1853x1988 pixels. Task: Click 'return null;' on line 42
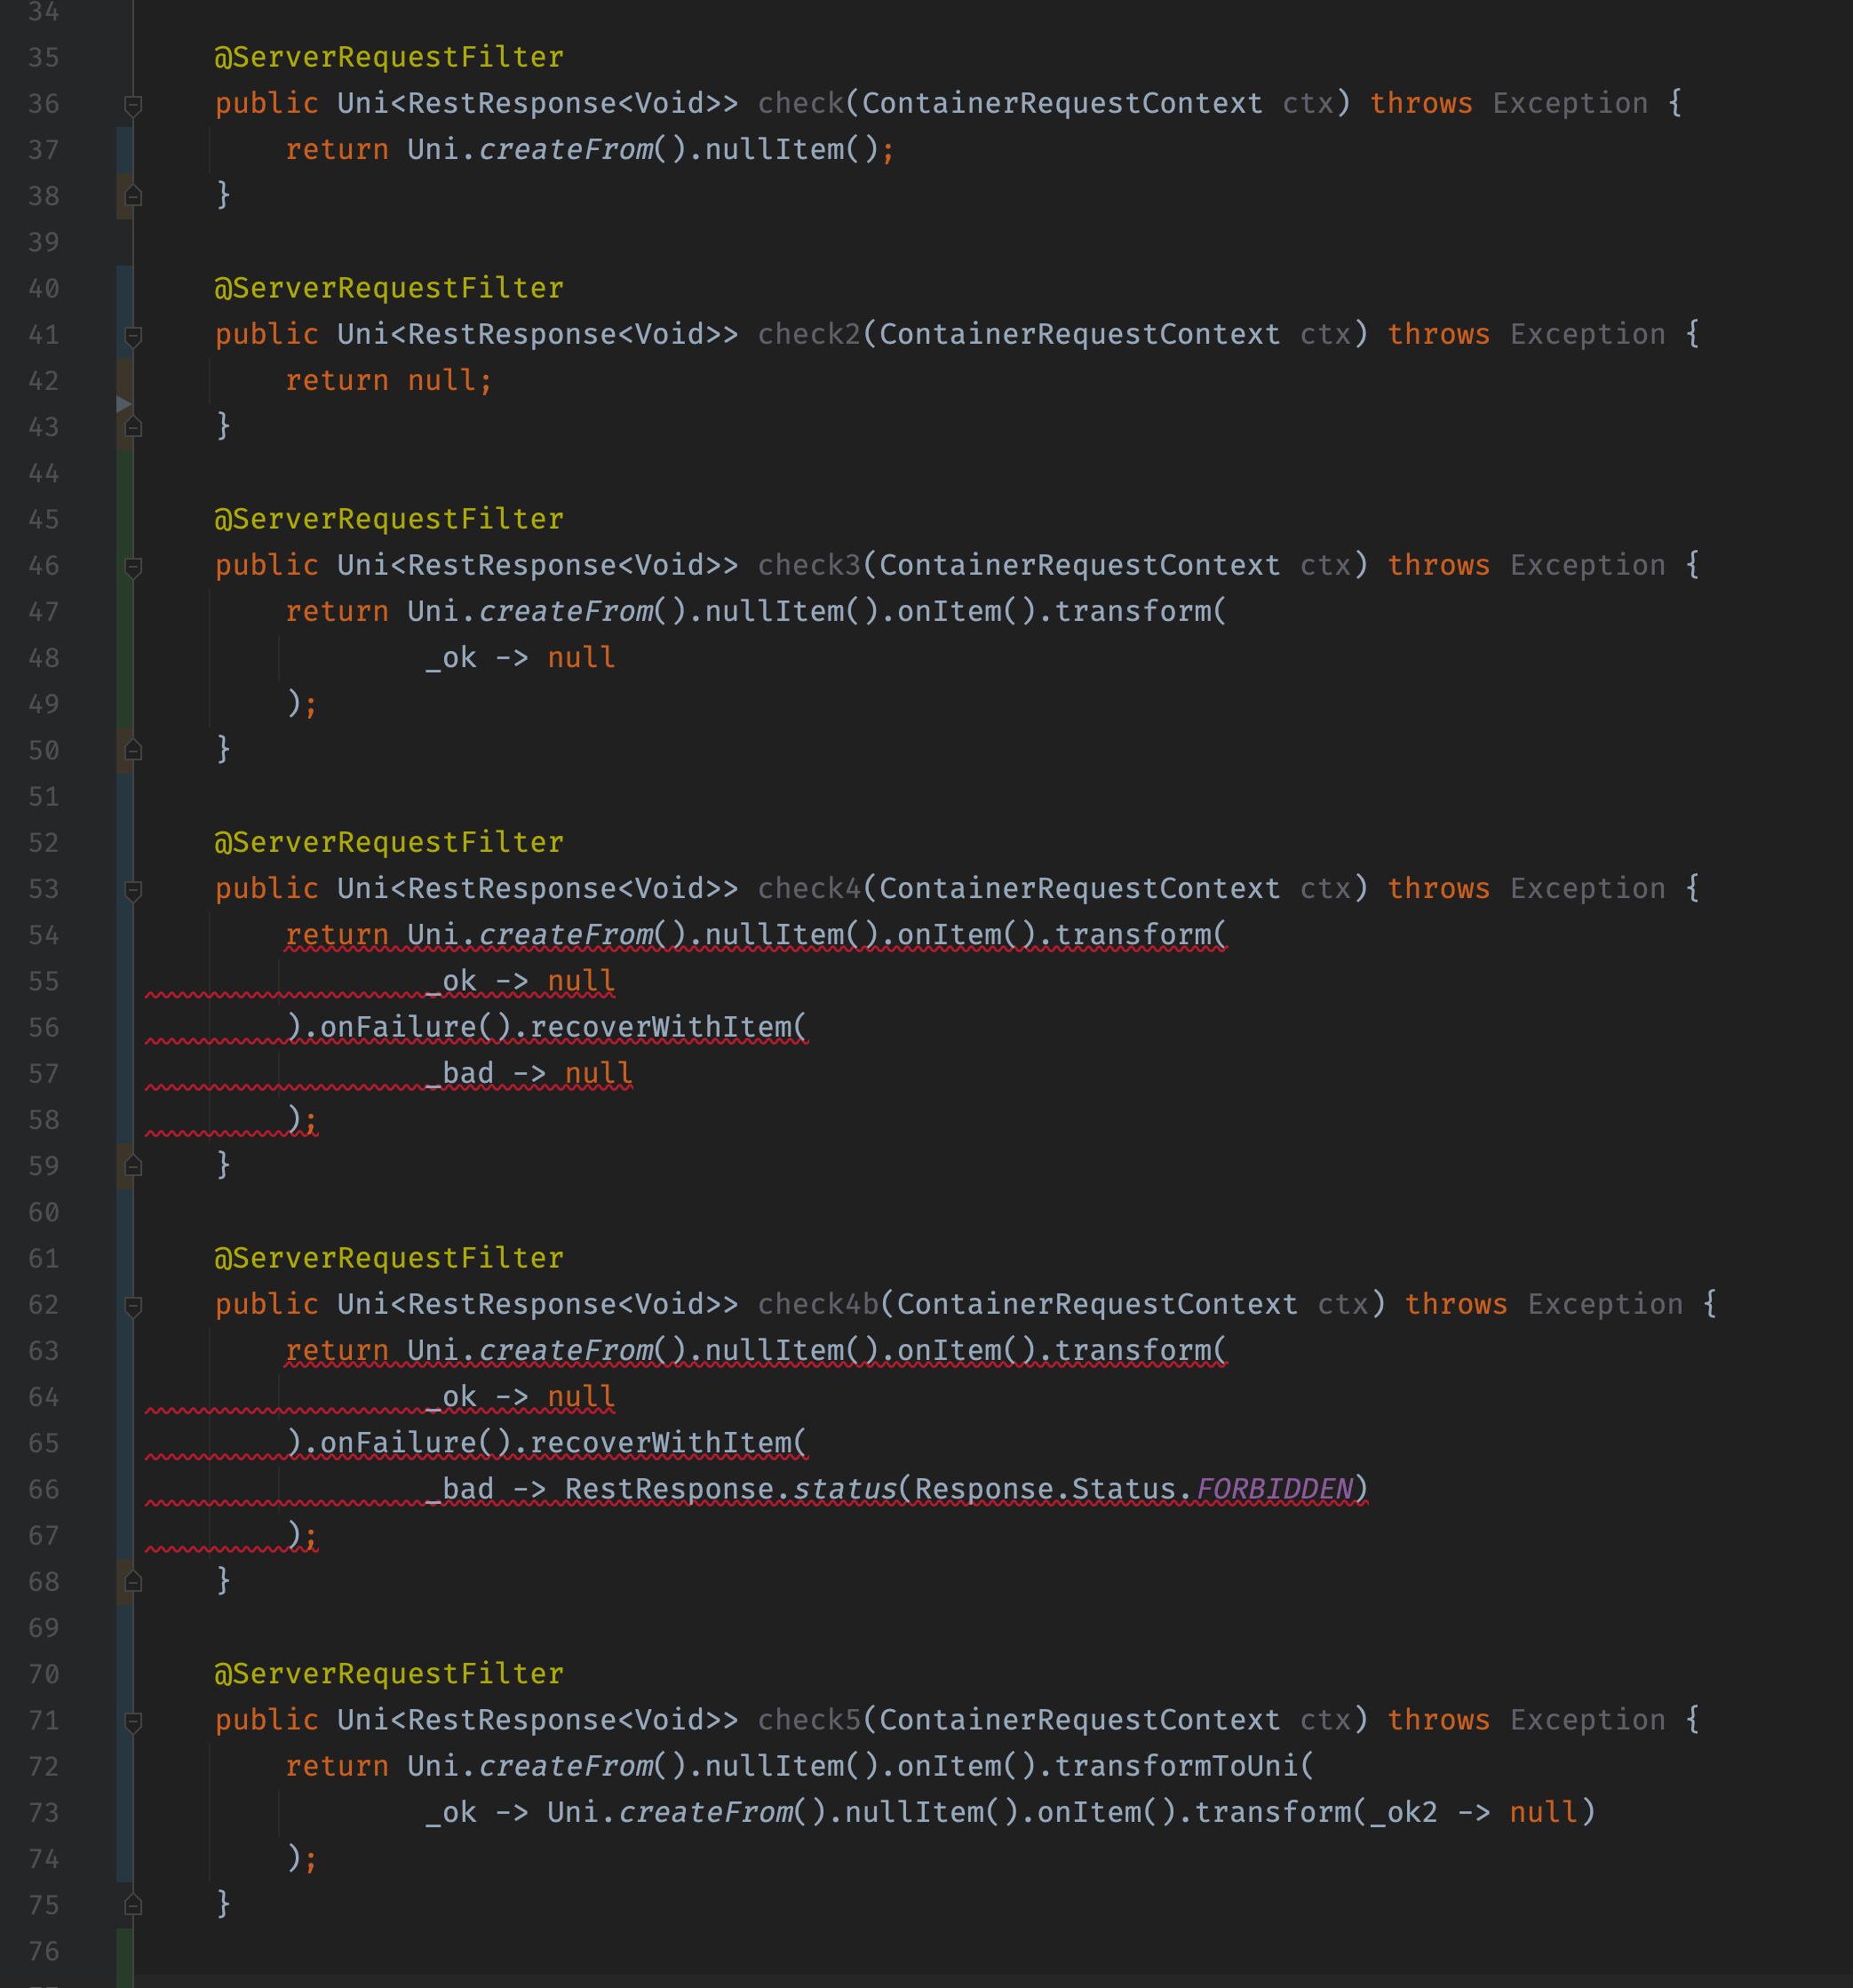[389, 381]
